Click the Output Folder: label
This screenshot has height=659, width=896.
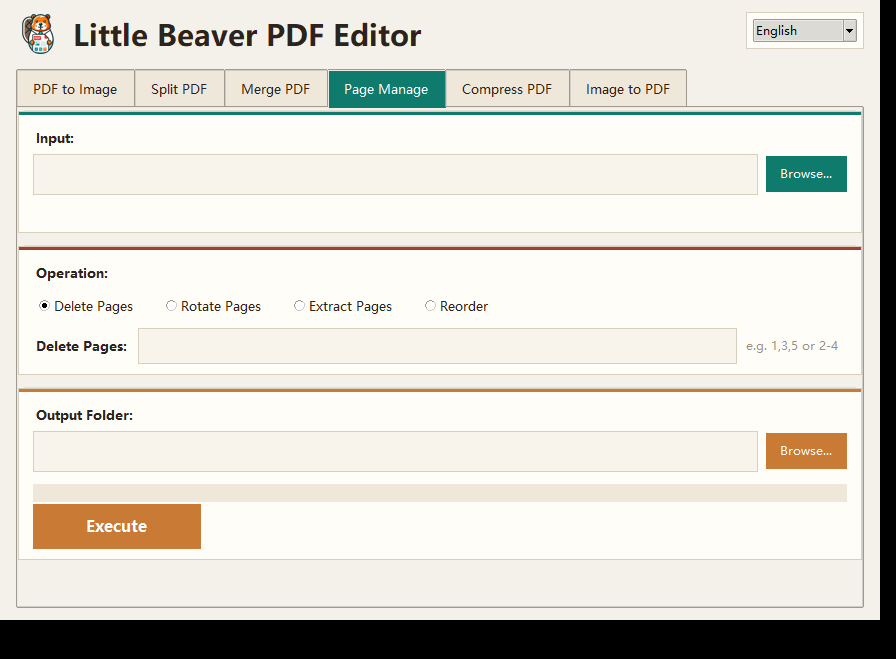click(85, 416)
